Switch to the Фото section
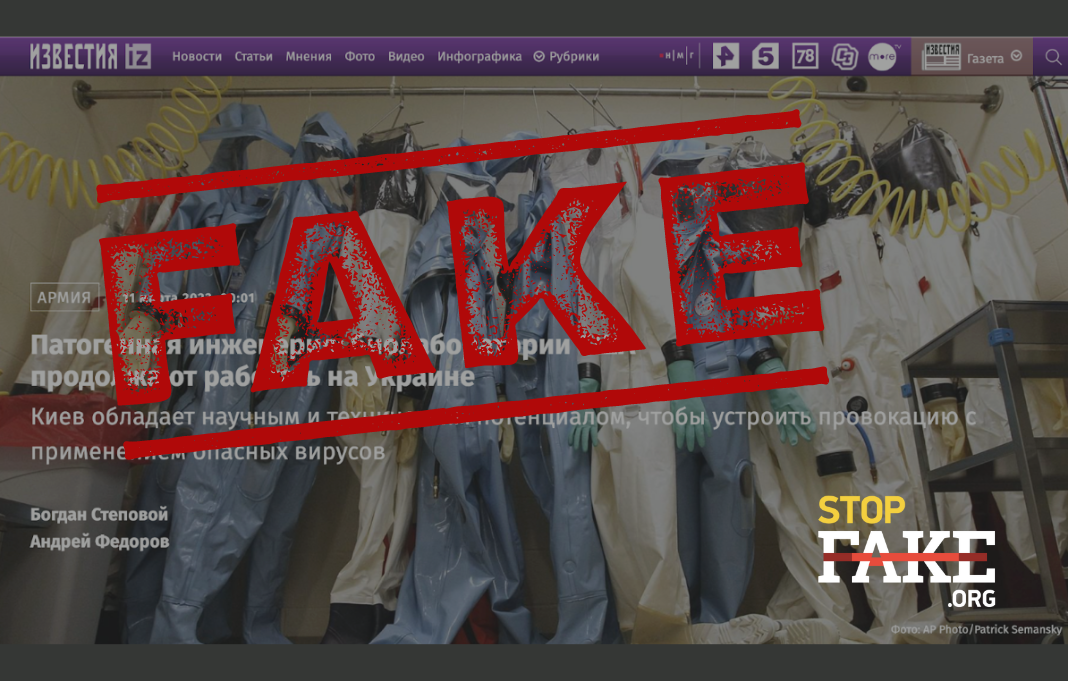This screenshot has width=1068, height=681. (x=360, y=57)
